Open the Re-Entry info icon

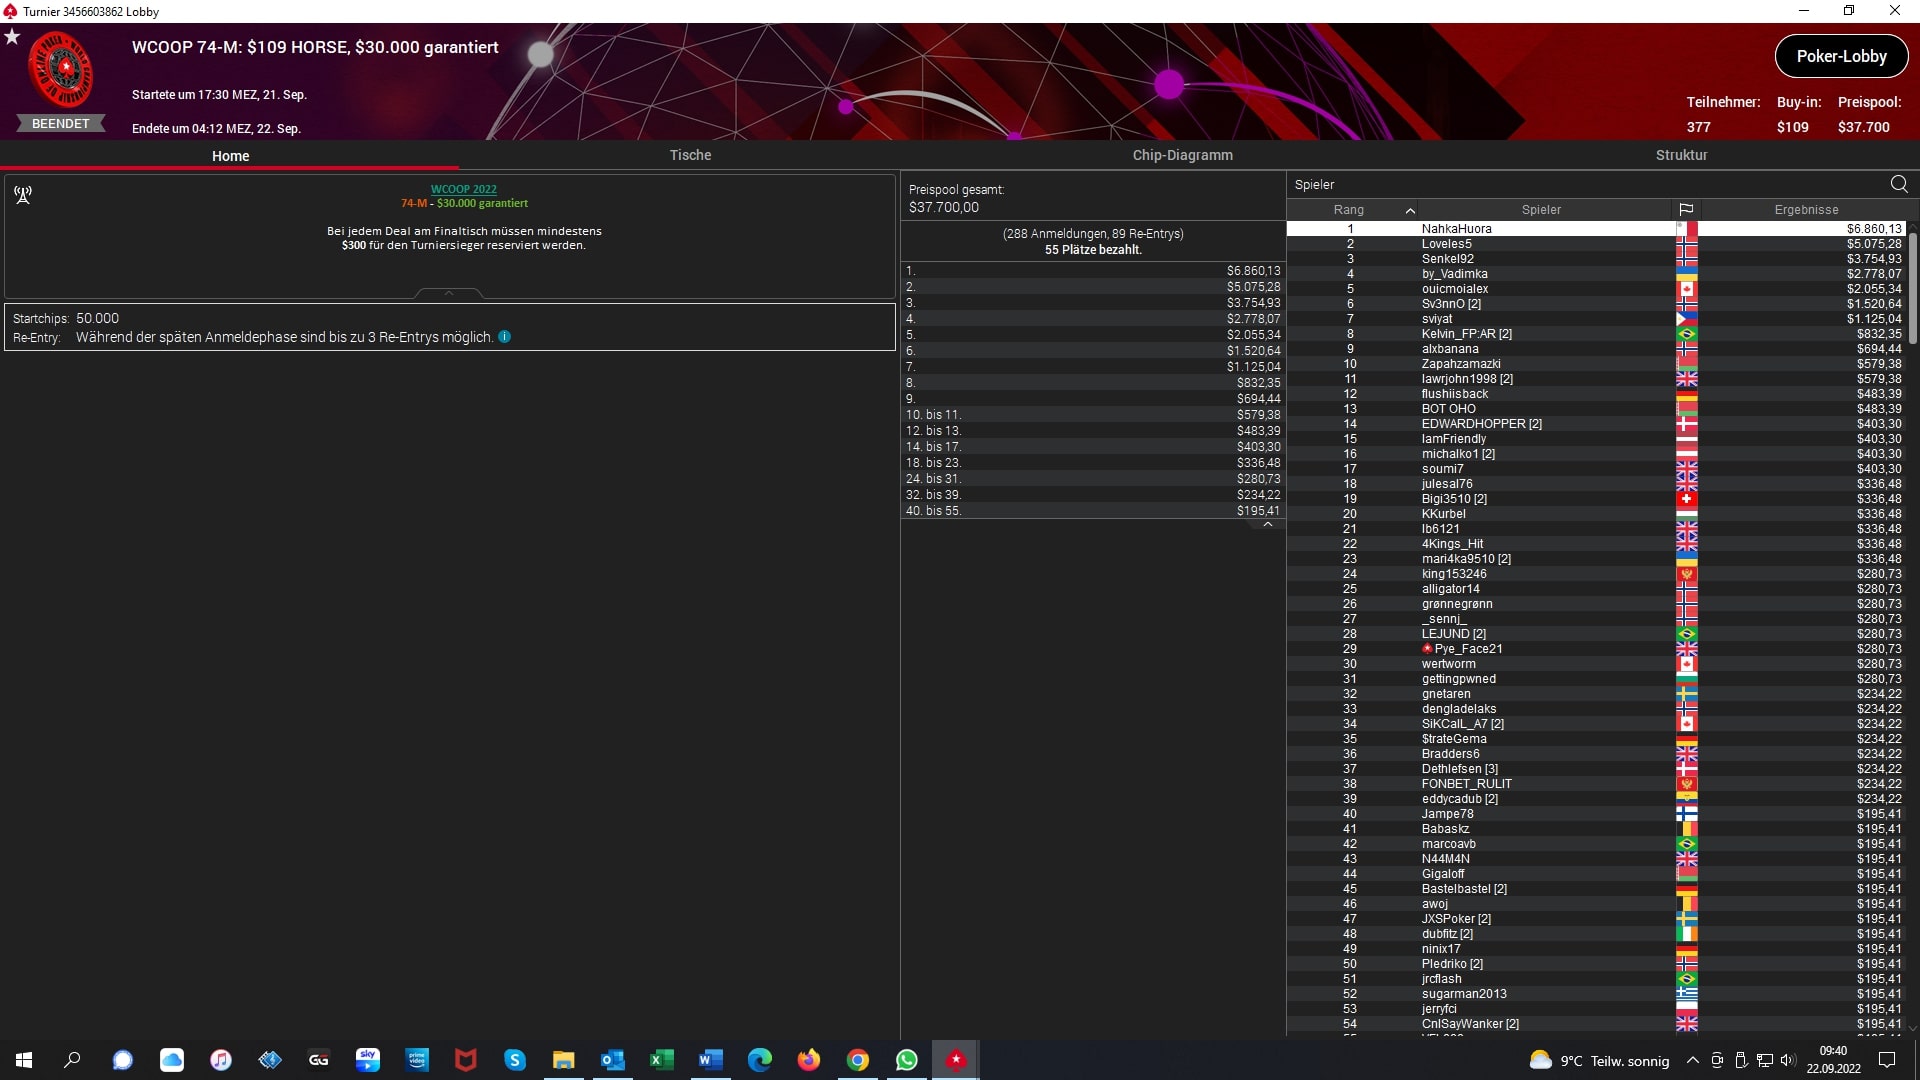coord(505,337)
